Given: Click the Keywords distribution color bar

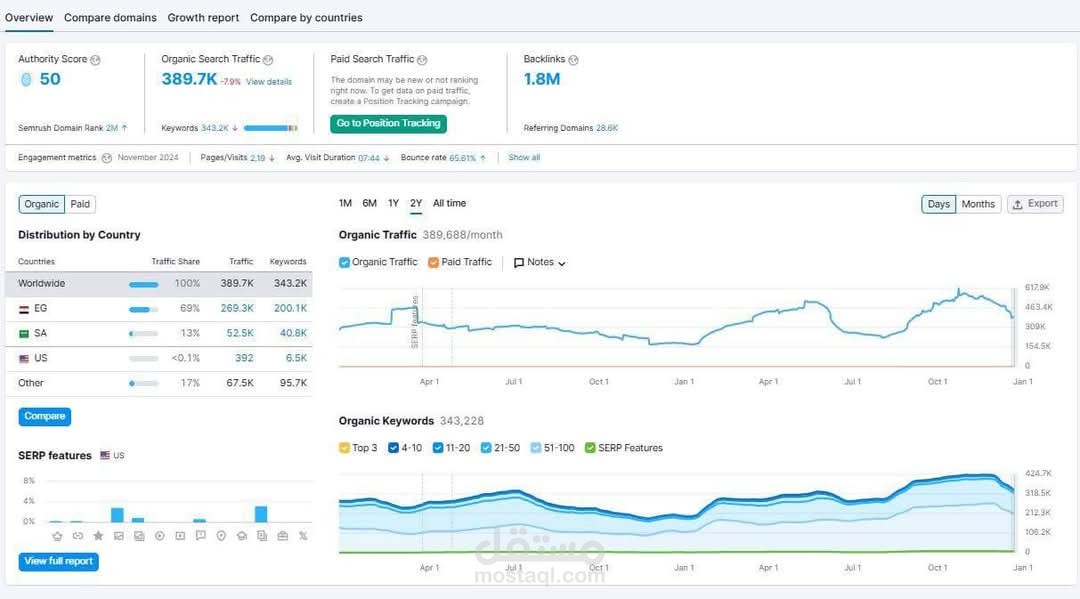Looking at the screenshot, I should [x=270, y=128].
